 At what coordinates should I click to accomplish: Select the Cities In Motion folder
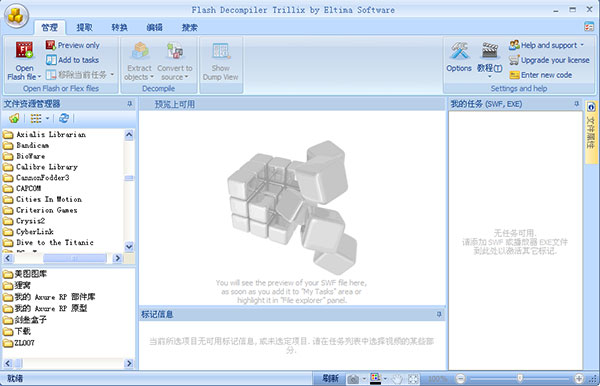pyautogui.click(x=42, y=199)
